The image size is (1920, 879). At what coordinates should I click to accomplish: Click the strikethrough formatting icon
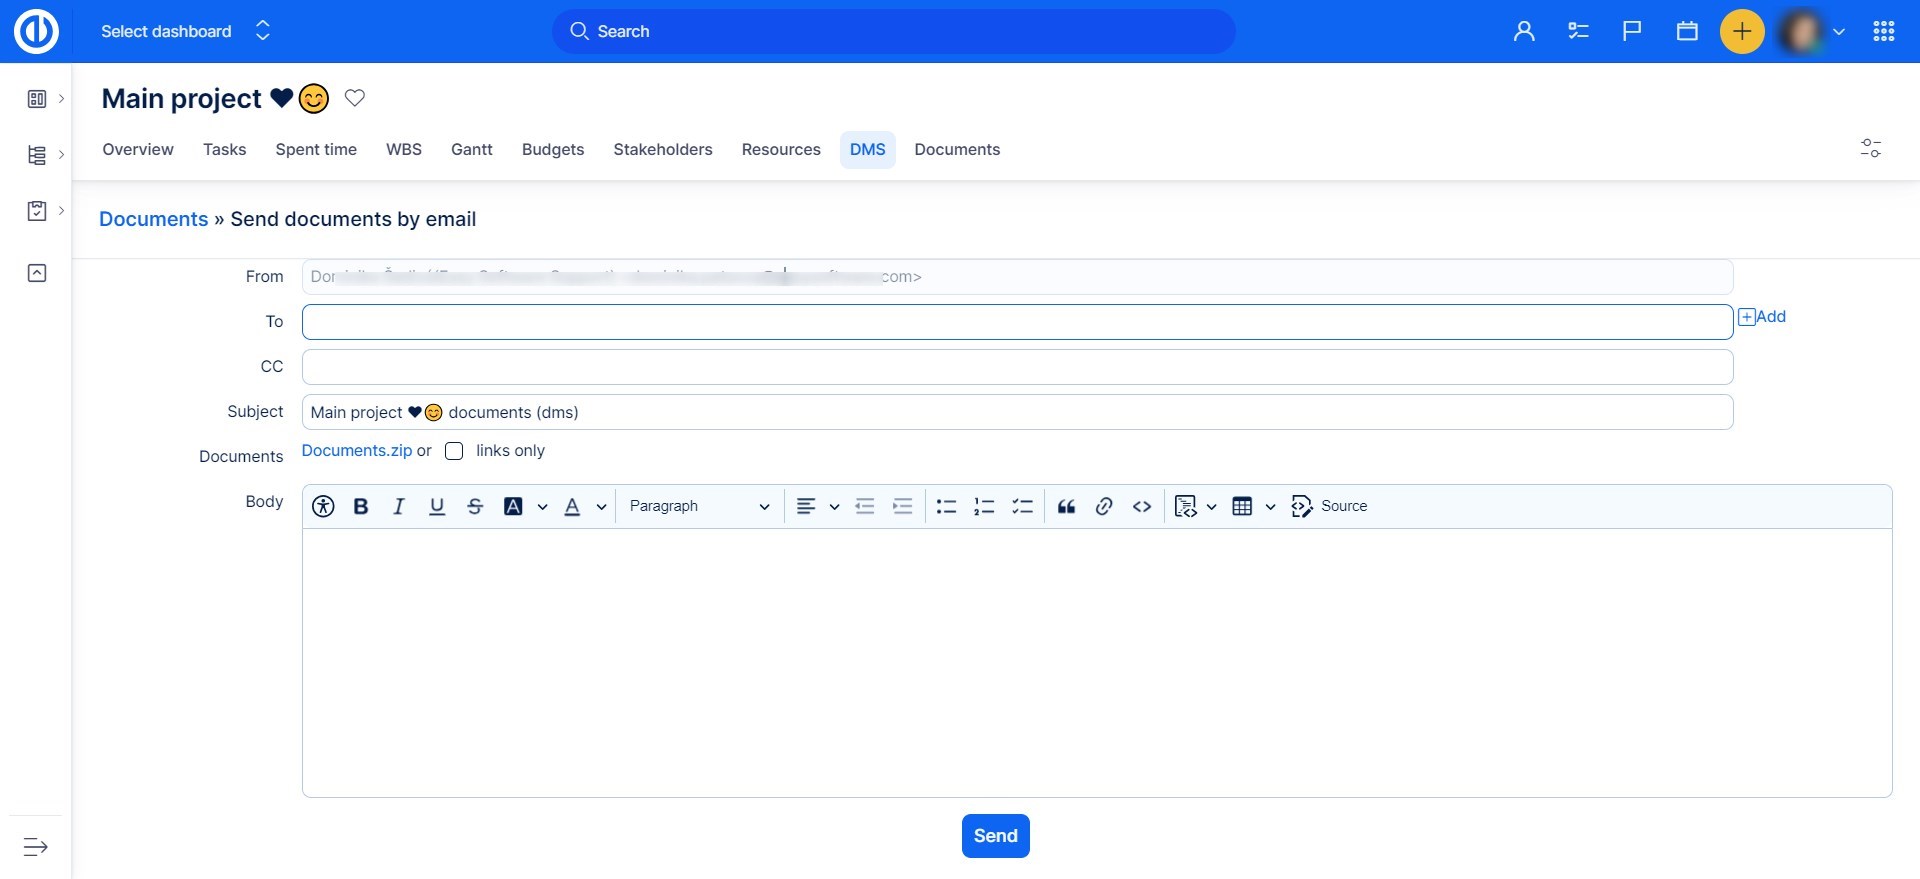tap(475, 507)
